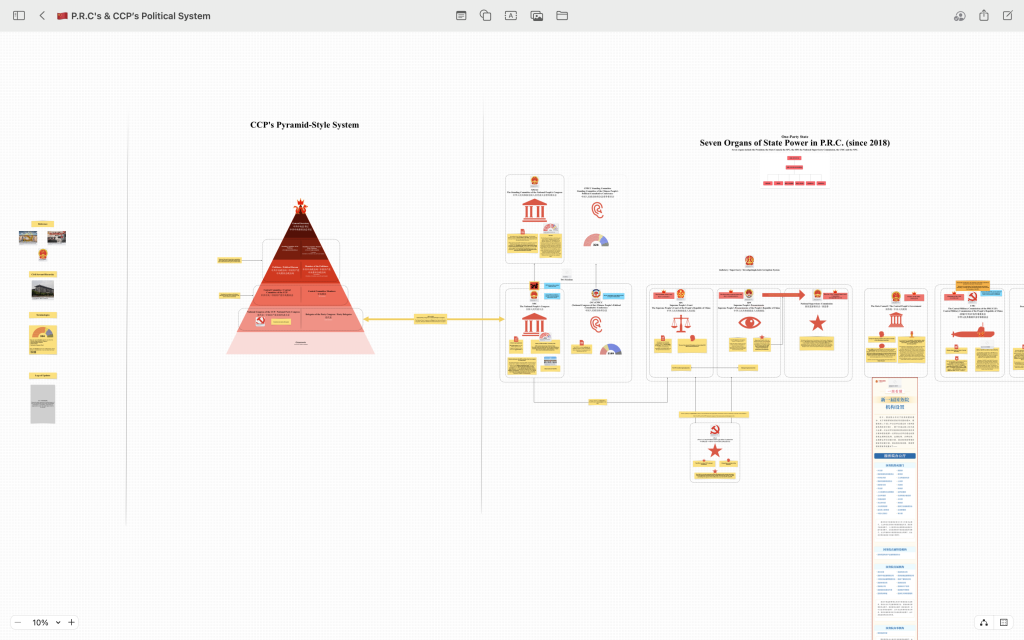The image size is (1024, 640).
Task: Select the "CCP's Pyramid-Style System" title text
Action: 304,125
